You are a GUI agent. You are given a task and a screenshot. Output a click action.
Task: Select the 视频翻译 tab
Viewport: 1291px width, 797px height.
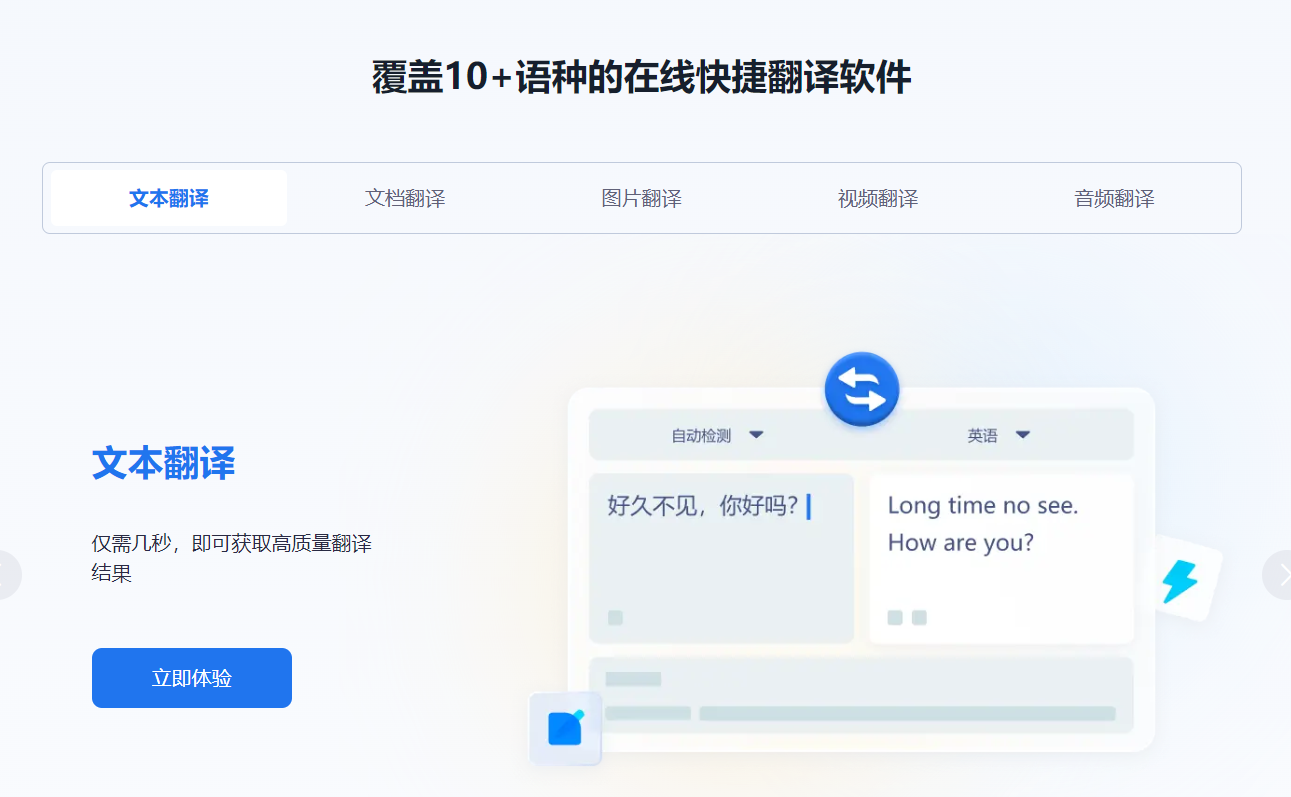pos(878,198)
